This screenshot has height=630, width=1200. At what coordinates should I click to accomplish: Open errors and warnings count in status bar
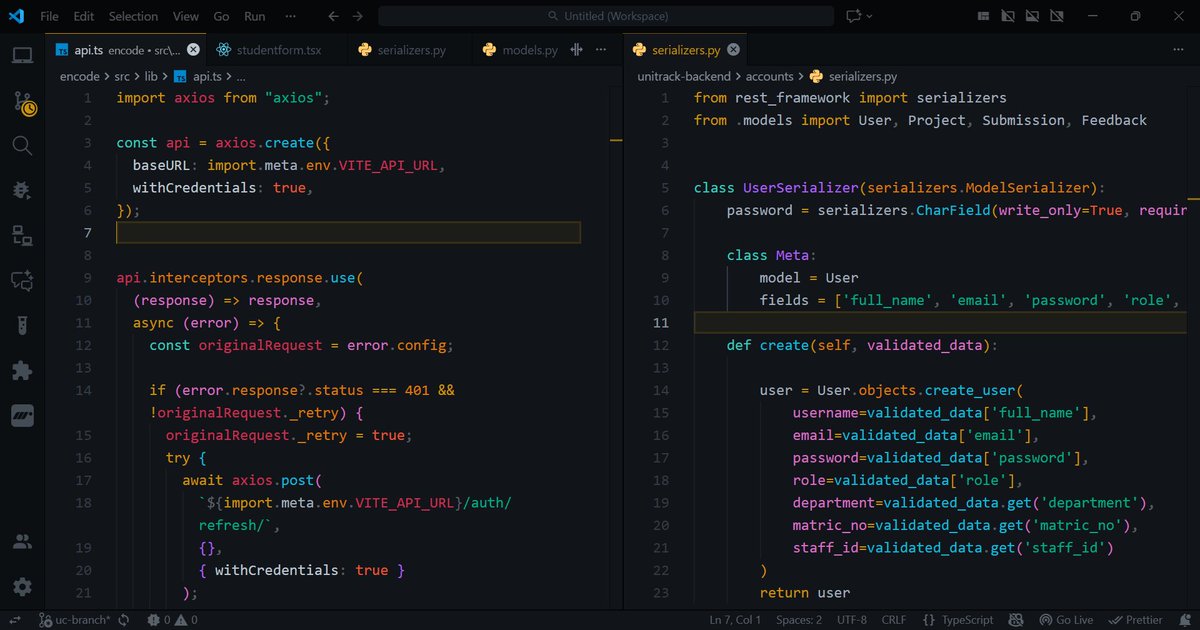click(172, 620)
